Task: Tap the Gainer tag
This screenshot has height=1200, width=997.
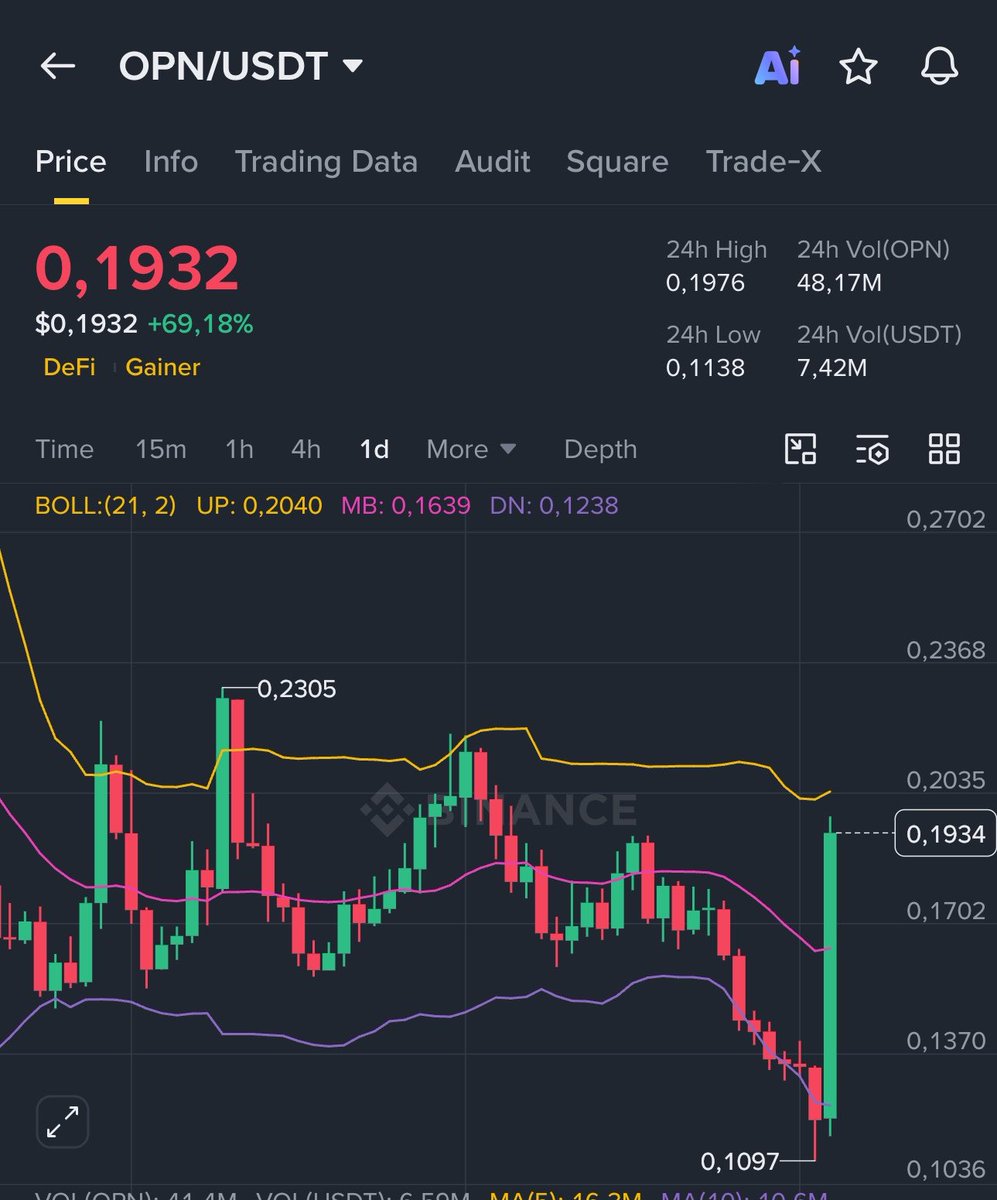Action: (x=163, y=367)
